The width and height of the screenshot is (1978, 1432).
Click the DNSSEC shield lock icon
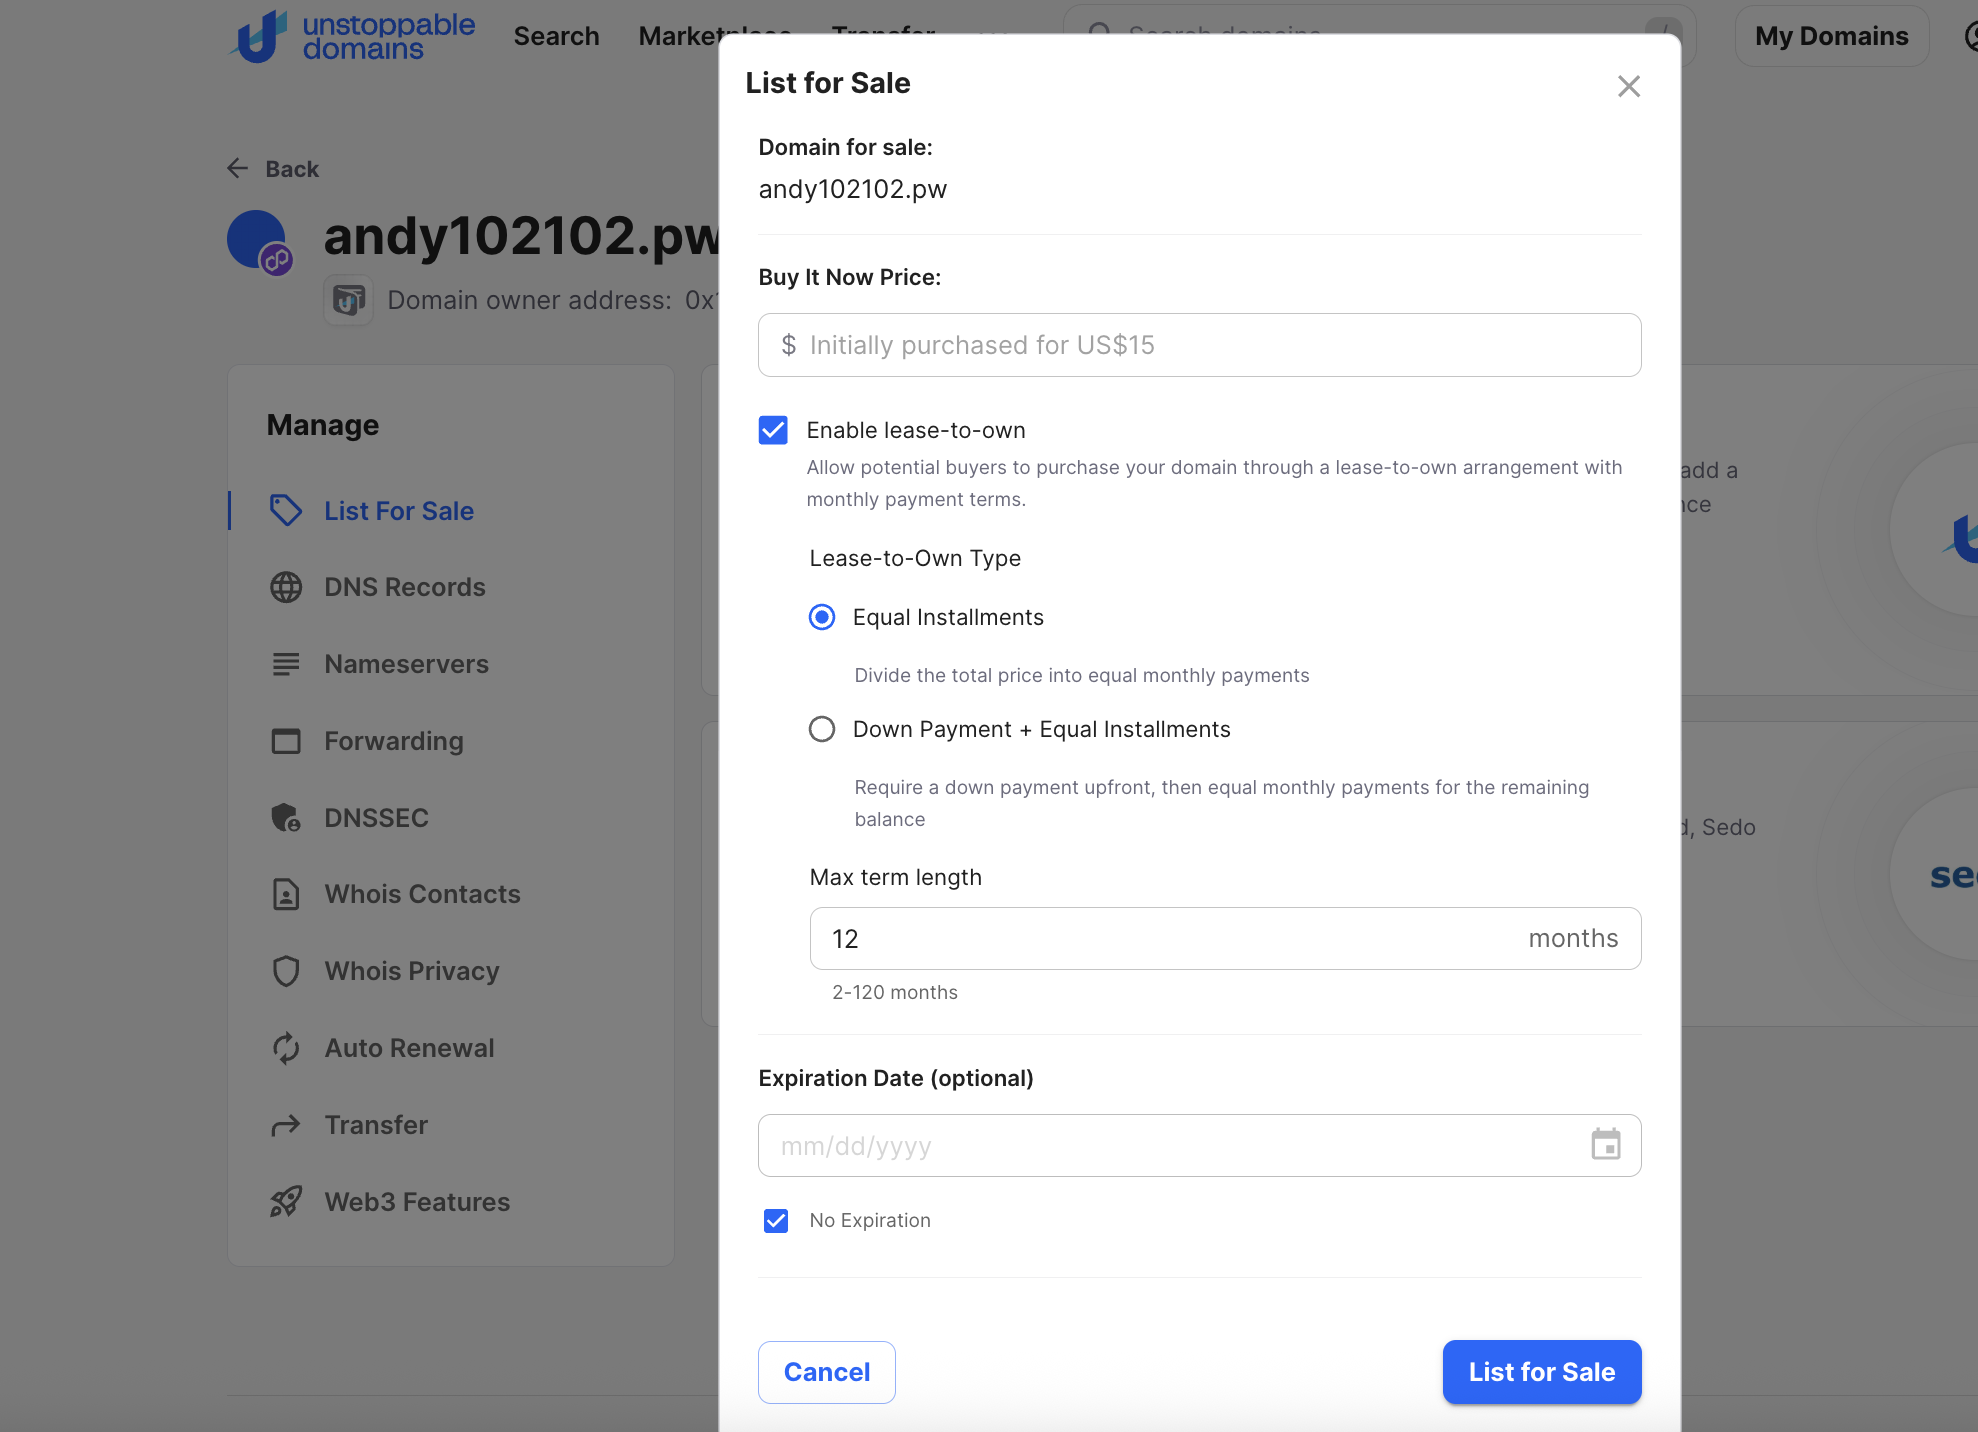[x=286, y=818]
